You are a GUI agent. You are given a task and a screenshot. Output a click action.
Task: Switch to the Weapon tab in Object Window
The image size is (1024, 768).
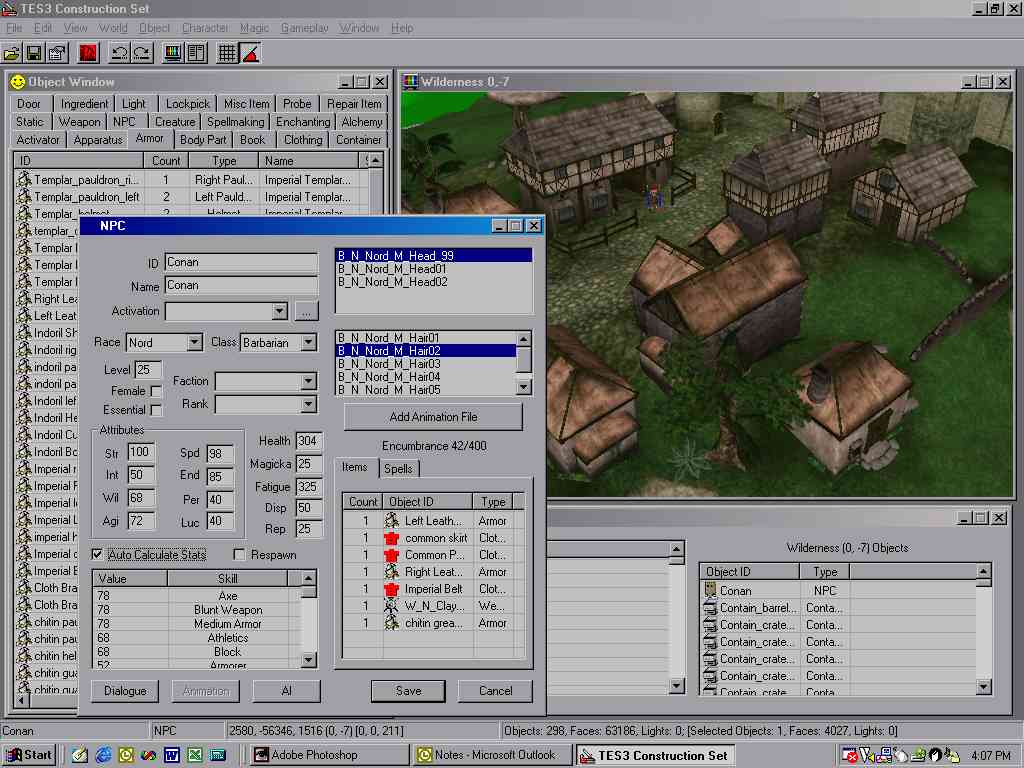[x=80, y=122]
